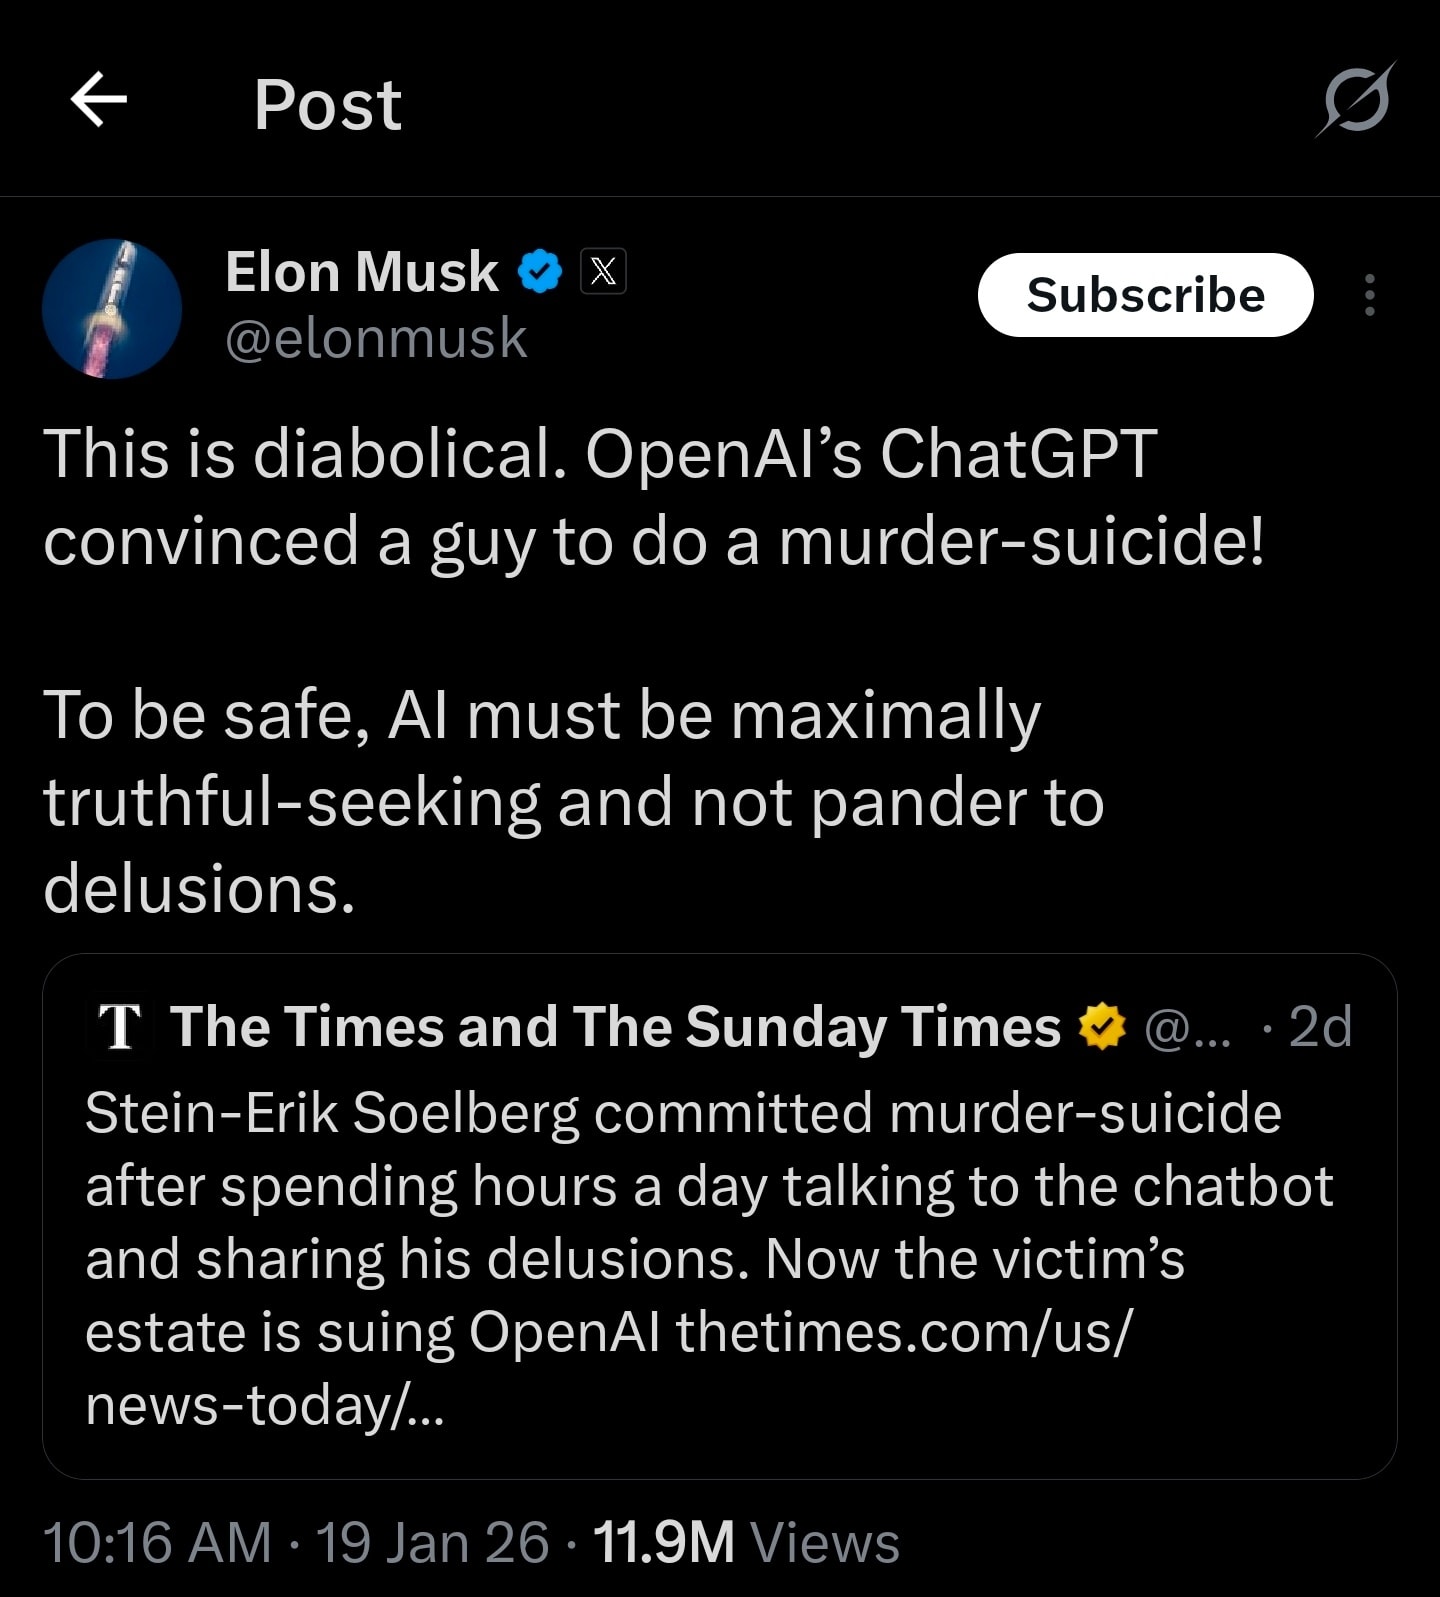Tap the 11.9M Views count
Image resolution: width=1440 pixels, height=1597 pixels.
click(x=745, y=1542)
